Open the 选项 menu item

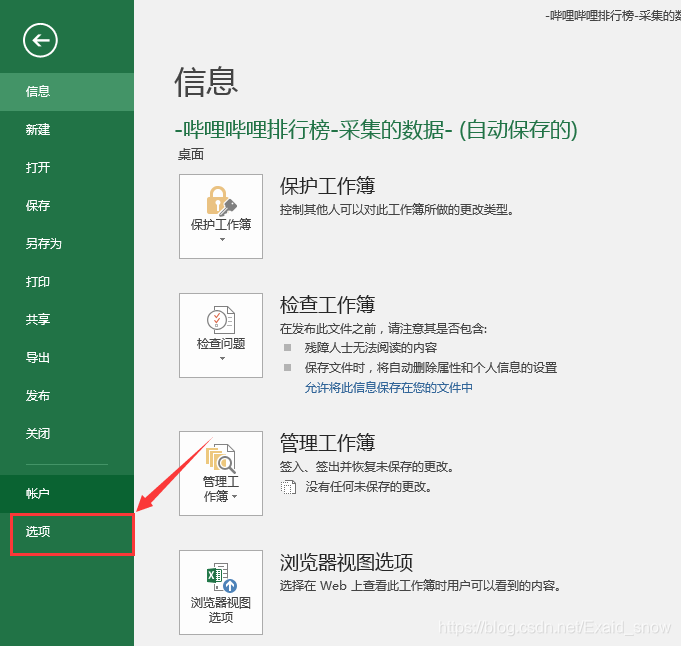coord(67,532)
